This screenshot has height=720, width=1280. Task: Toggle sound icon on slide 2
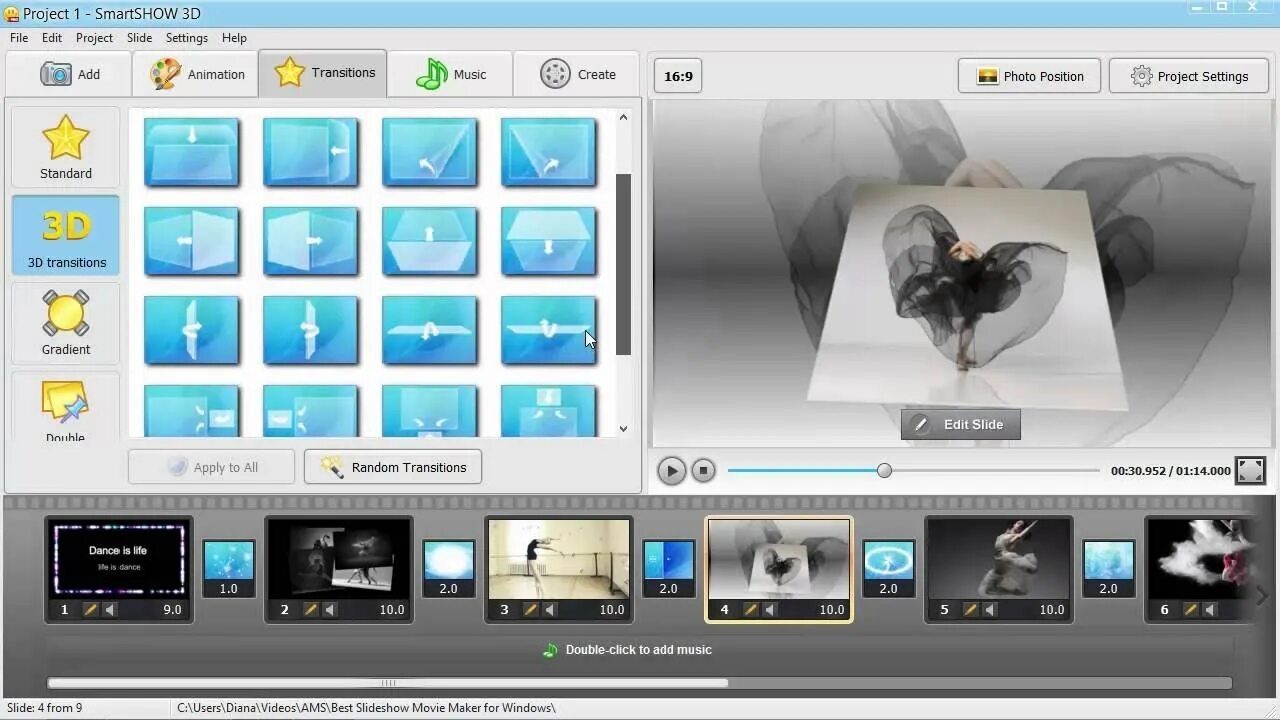[330, 609]
